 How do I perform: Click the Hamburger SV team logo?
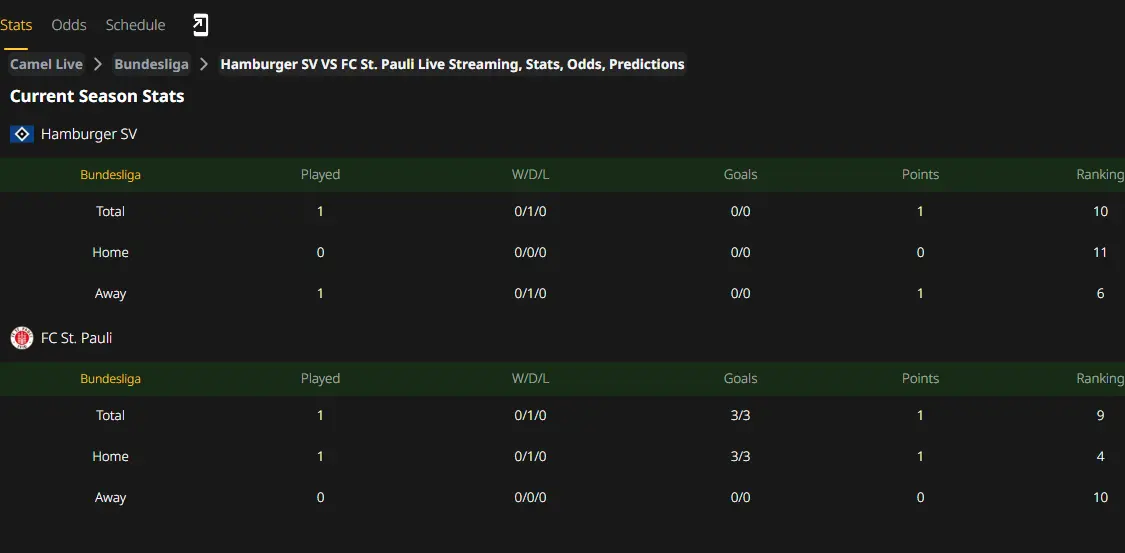22,134
